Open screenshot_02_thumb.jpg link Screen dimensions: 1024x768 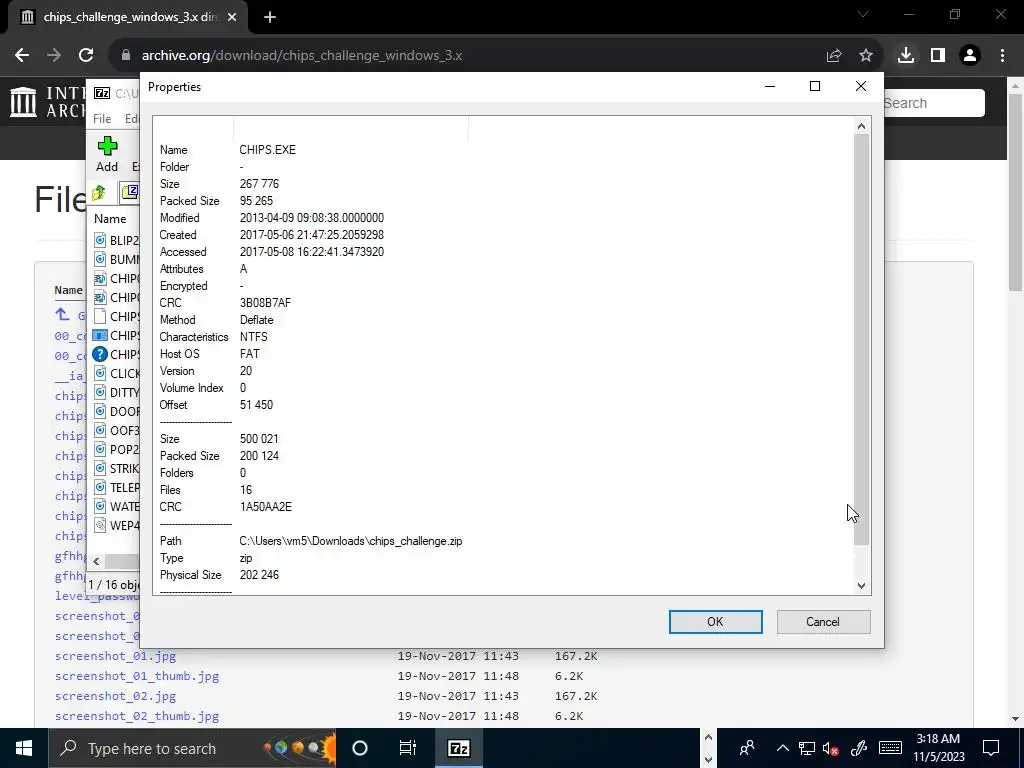point(137,716)
